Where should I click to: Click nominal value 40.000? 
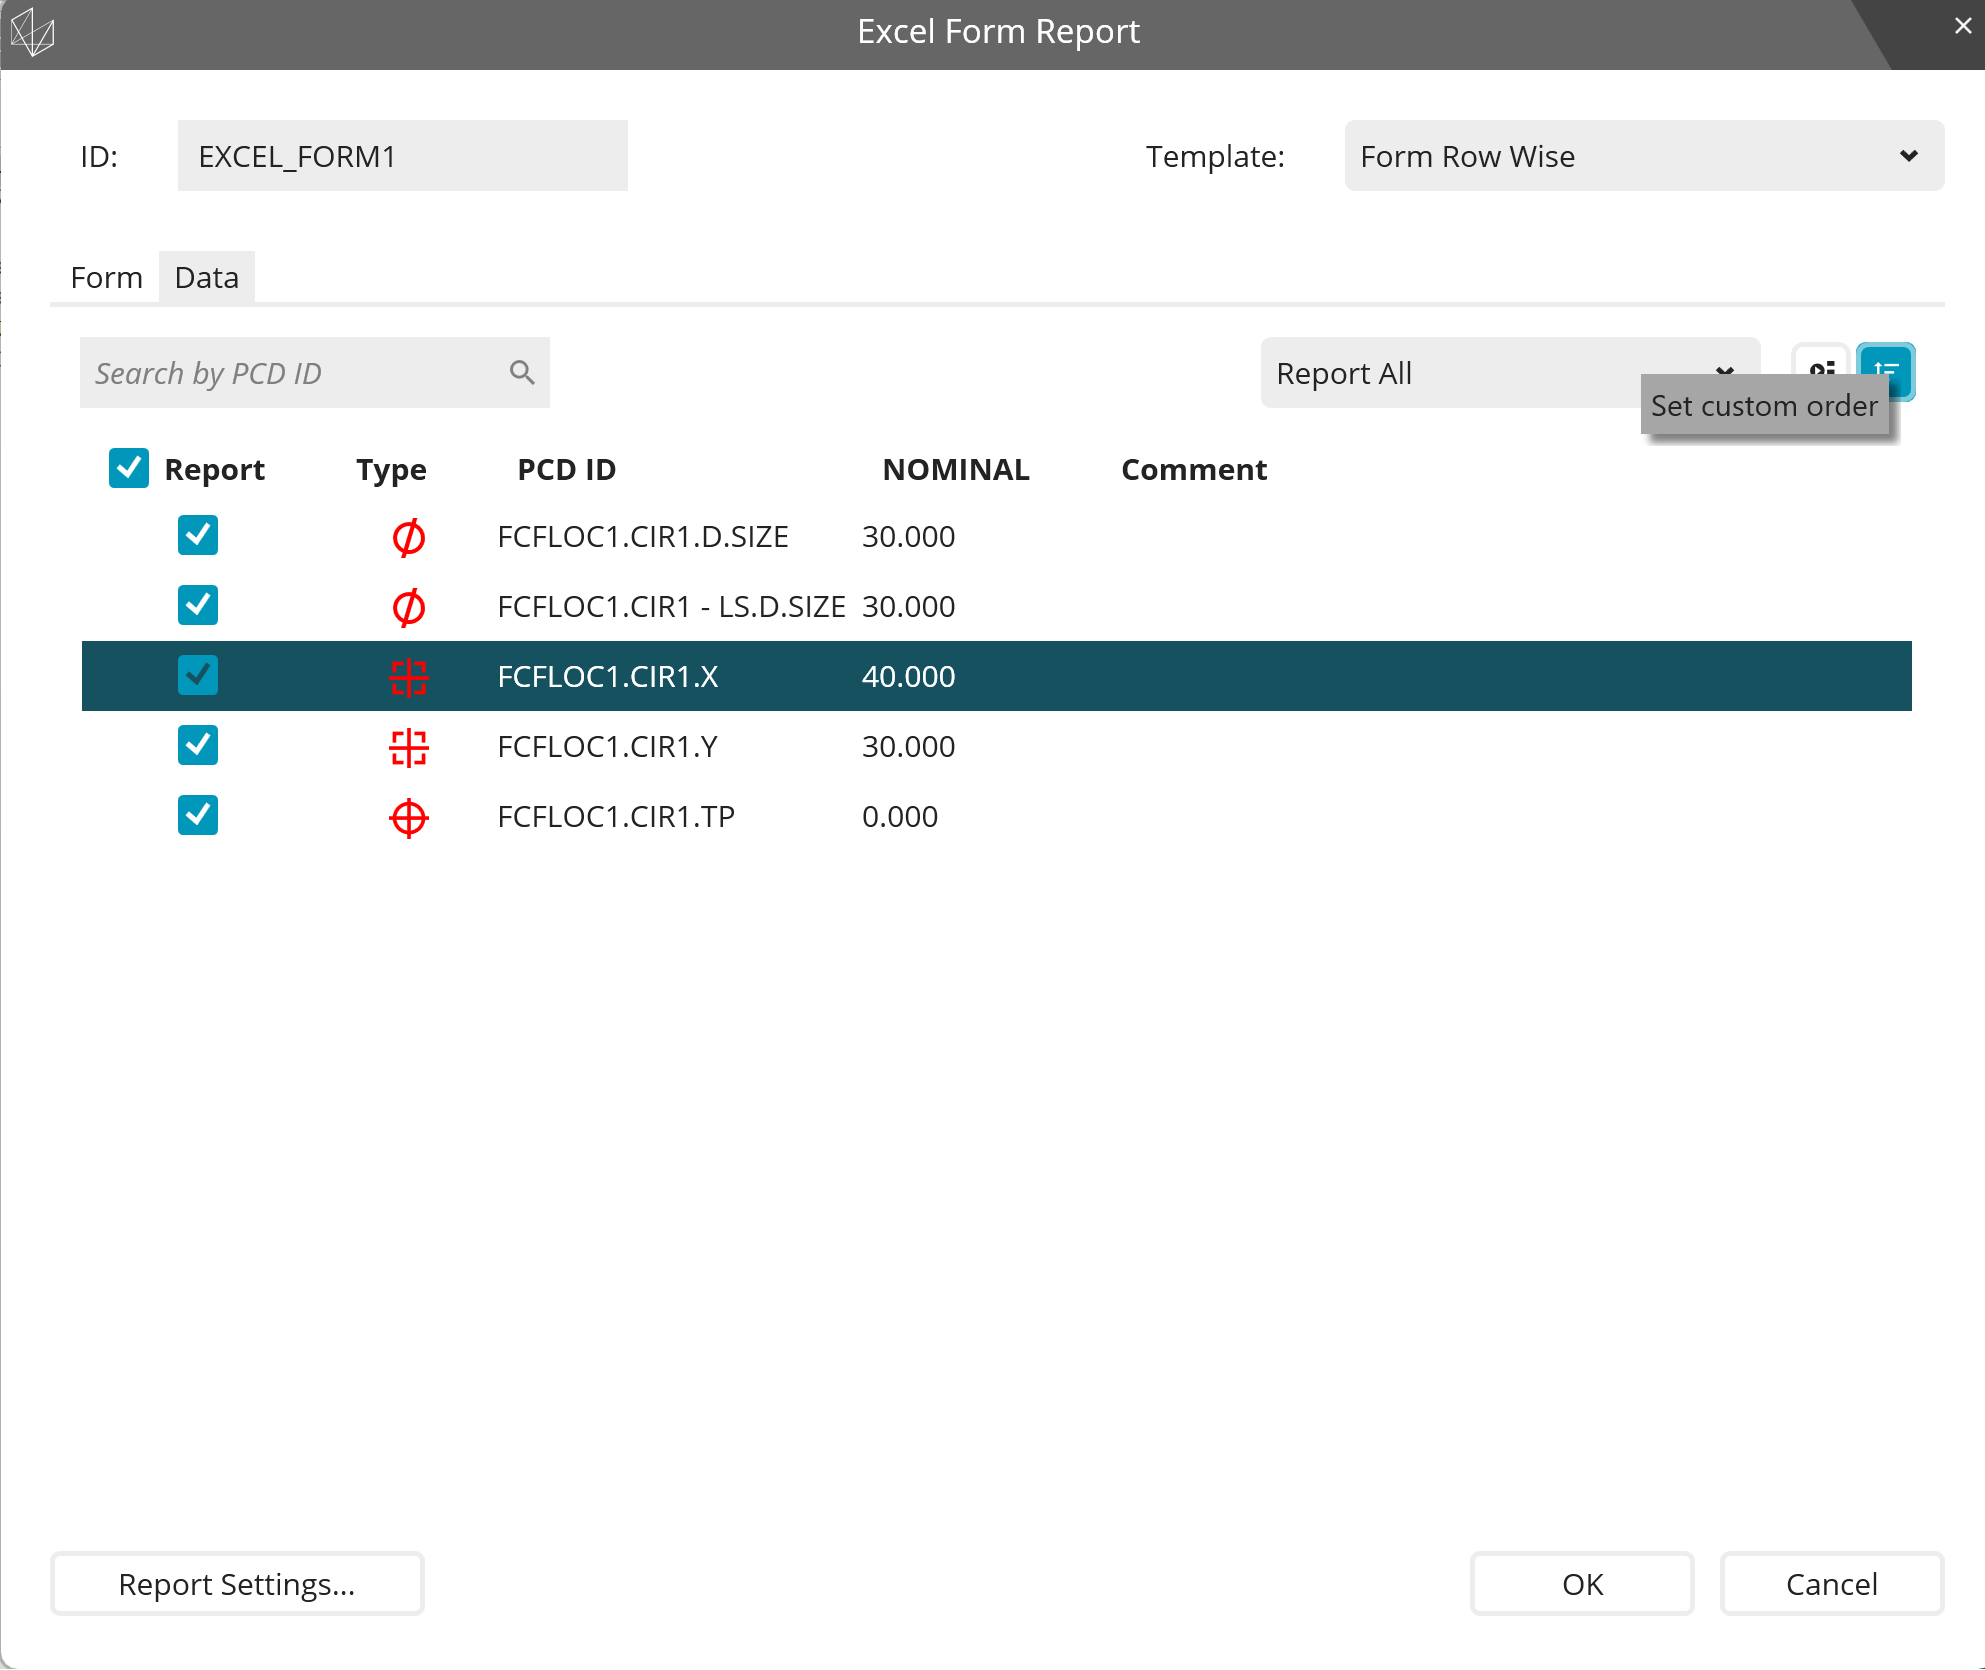(909, 677)
